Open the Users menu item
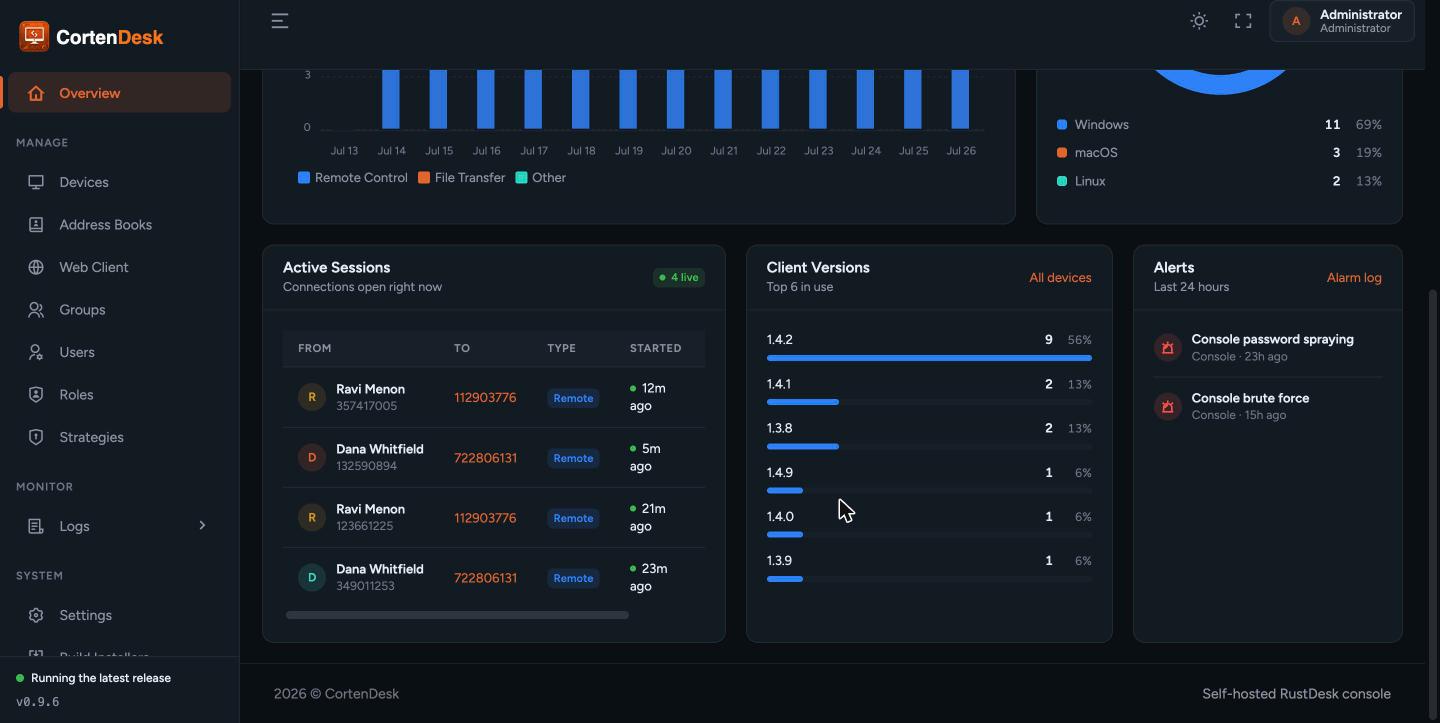The width and height of the screenshot is (1440, 723). click(120, 352)
